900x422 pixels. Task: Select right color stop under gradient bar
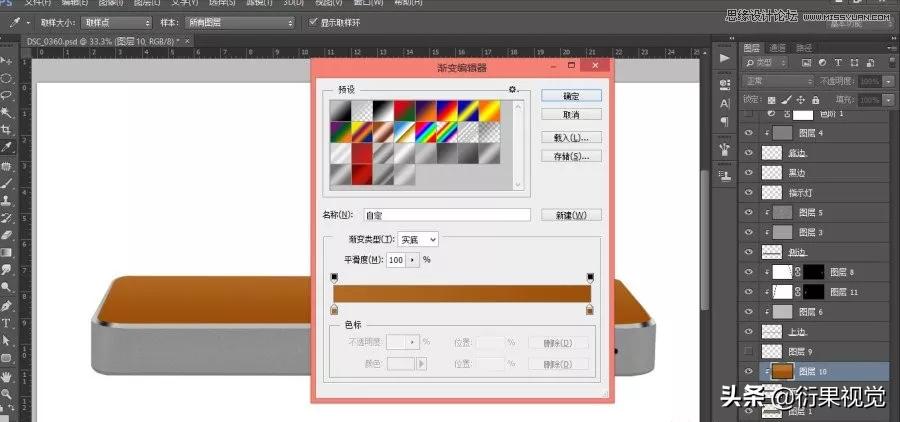click(589, 310)
